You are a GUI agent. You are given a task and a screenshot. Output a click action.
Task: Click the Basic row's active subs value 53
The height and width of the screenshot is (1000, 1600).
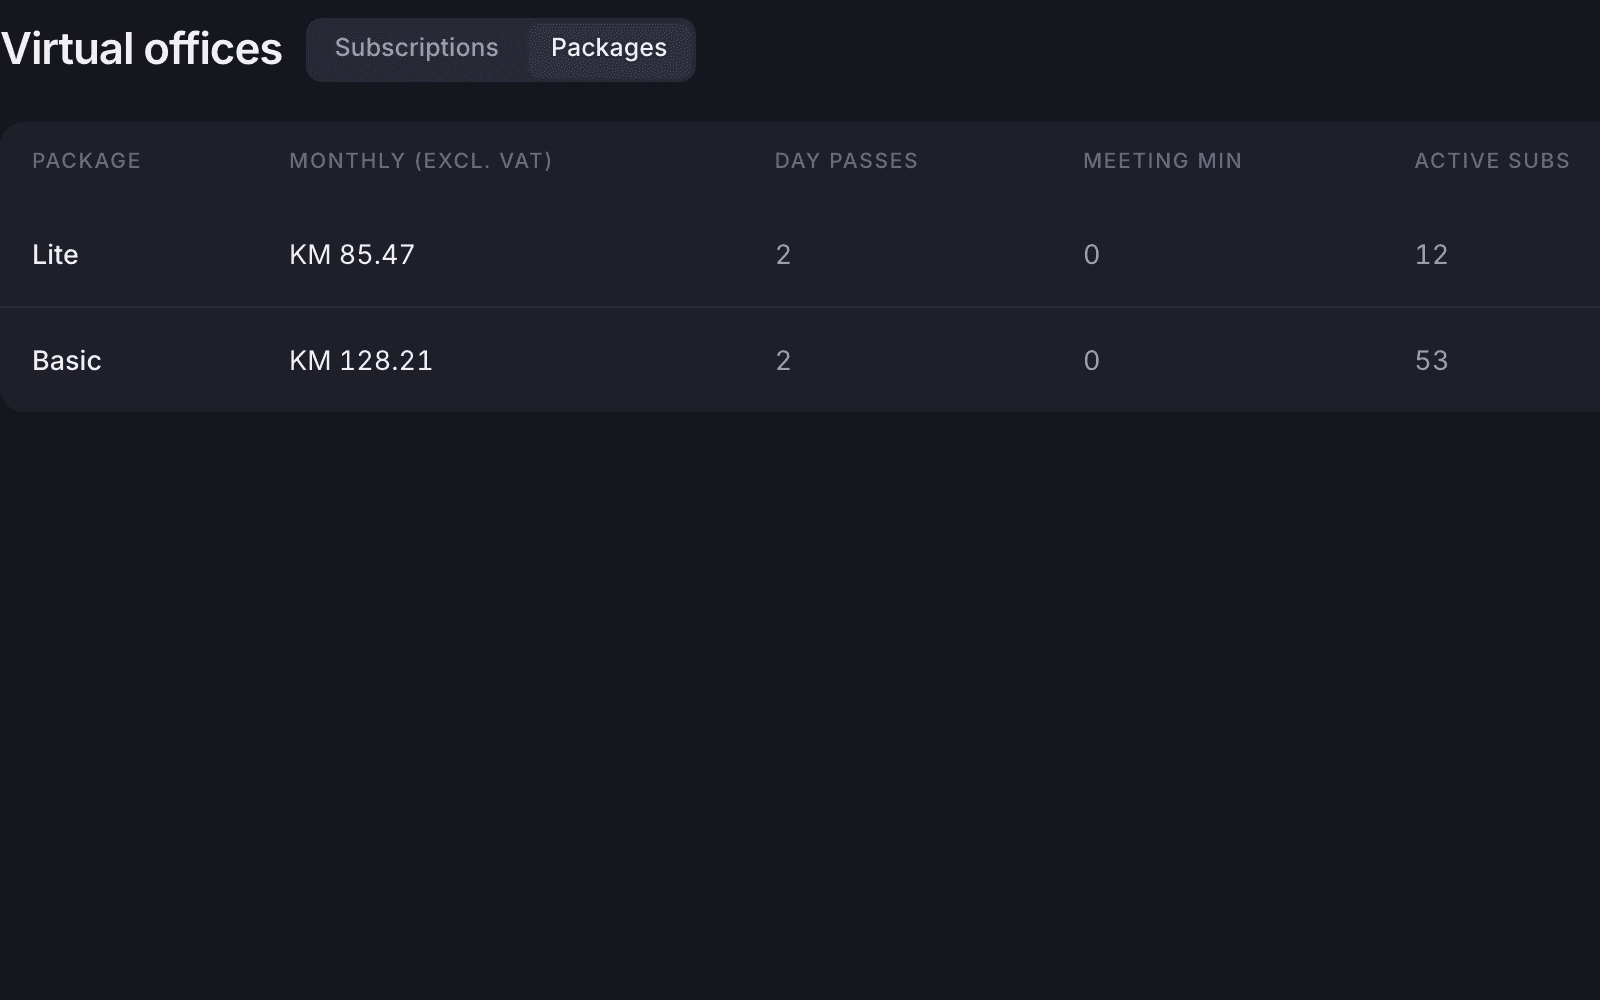pos(1432,361)
